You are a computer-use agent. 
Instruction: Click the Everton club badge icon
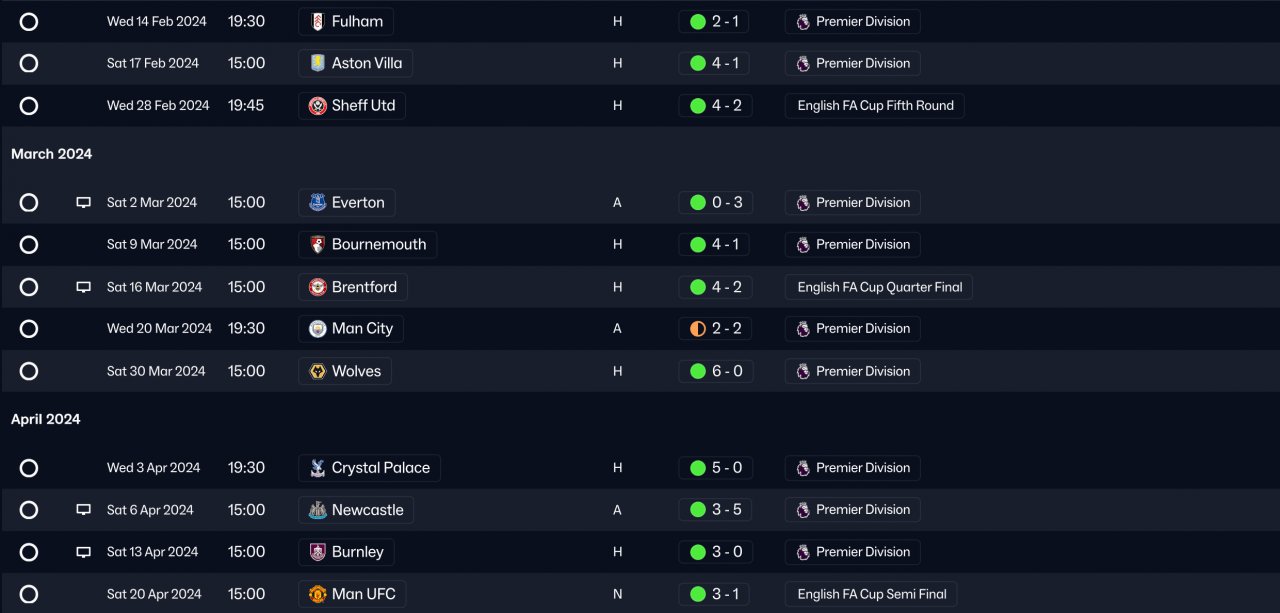pos(318,202)
